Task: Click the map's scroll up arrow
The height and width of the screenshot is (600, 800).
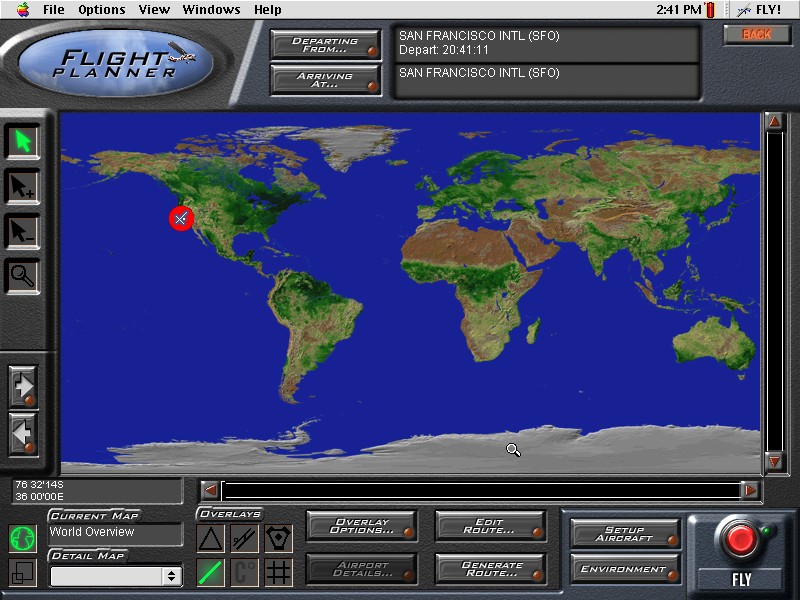Action: tap(774, 121)
